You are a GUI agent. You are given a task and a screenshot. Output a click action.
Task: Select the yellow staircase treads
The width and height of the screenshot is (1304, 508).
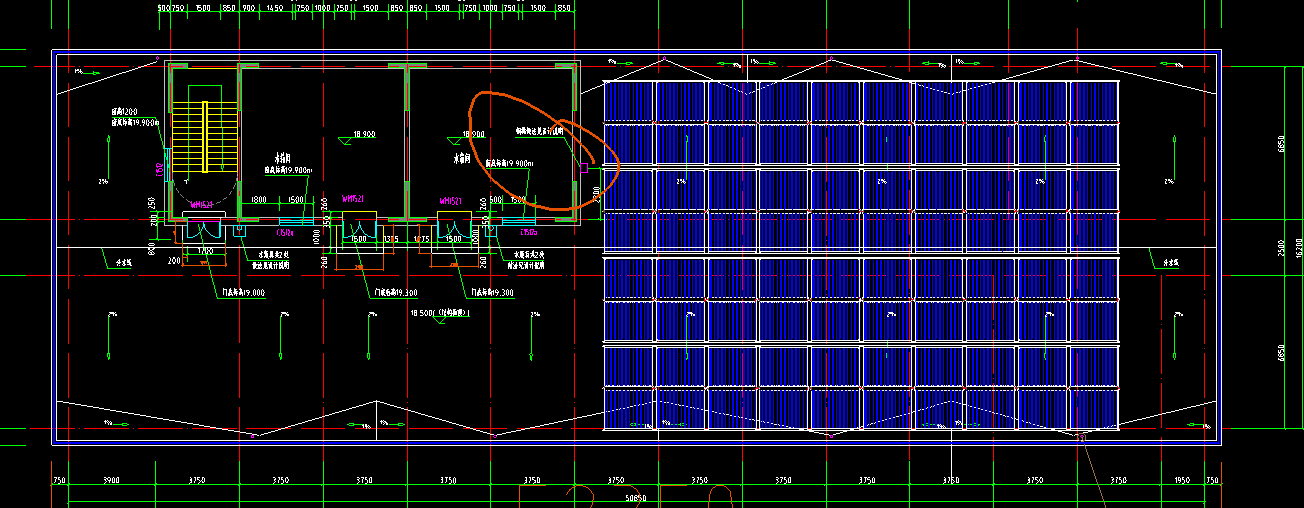coord(205,135)
